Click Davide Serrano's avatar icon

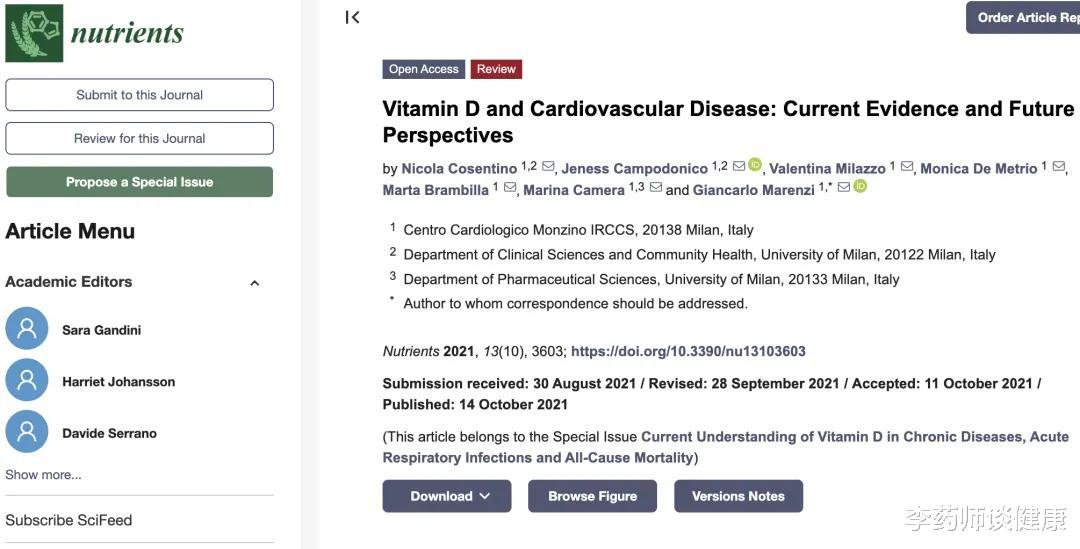[27, 432]
